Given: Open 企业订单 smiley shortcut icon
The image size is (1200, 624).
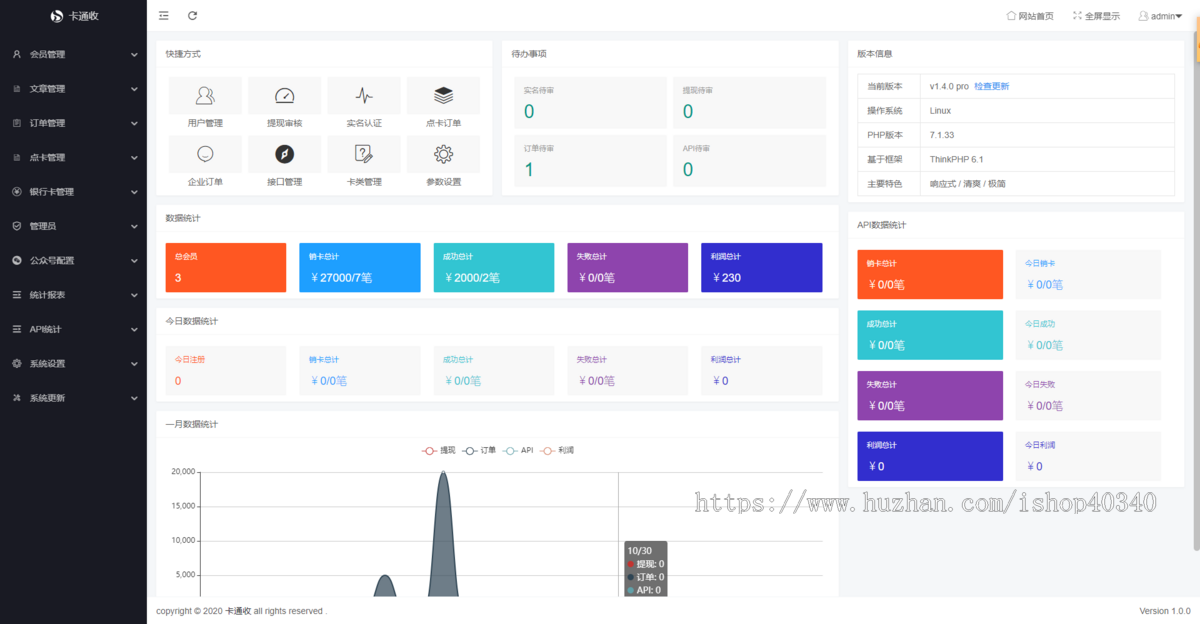Looking at the screenshot, I should tap(205, 154).
